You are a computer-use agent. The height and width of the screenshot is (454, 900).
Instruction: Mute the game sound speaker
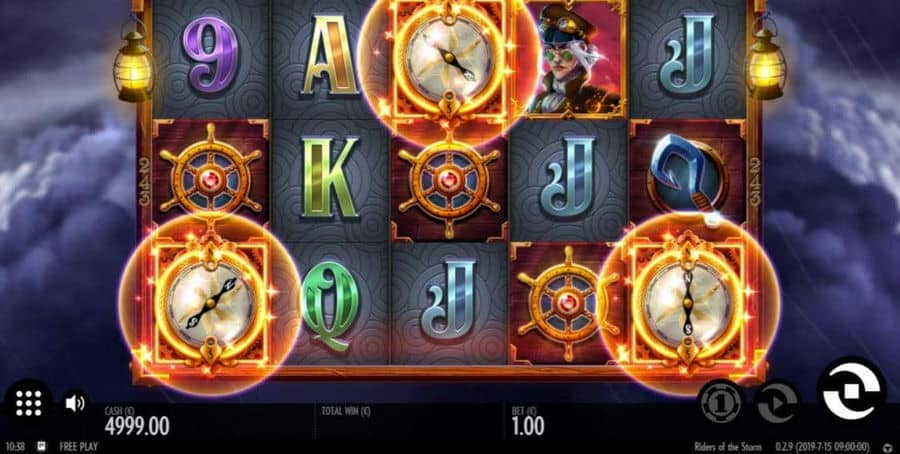75,403
